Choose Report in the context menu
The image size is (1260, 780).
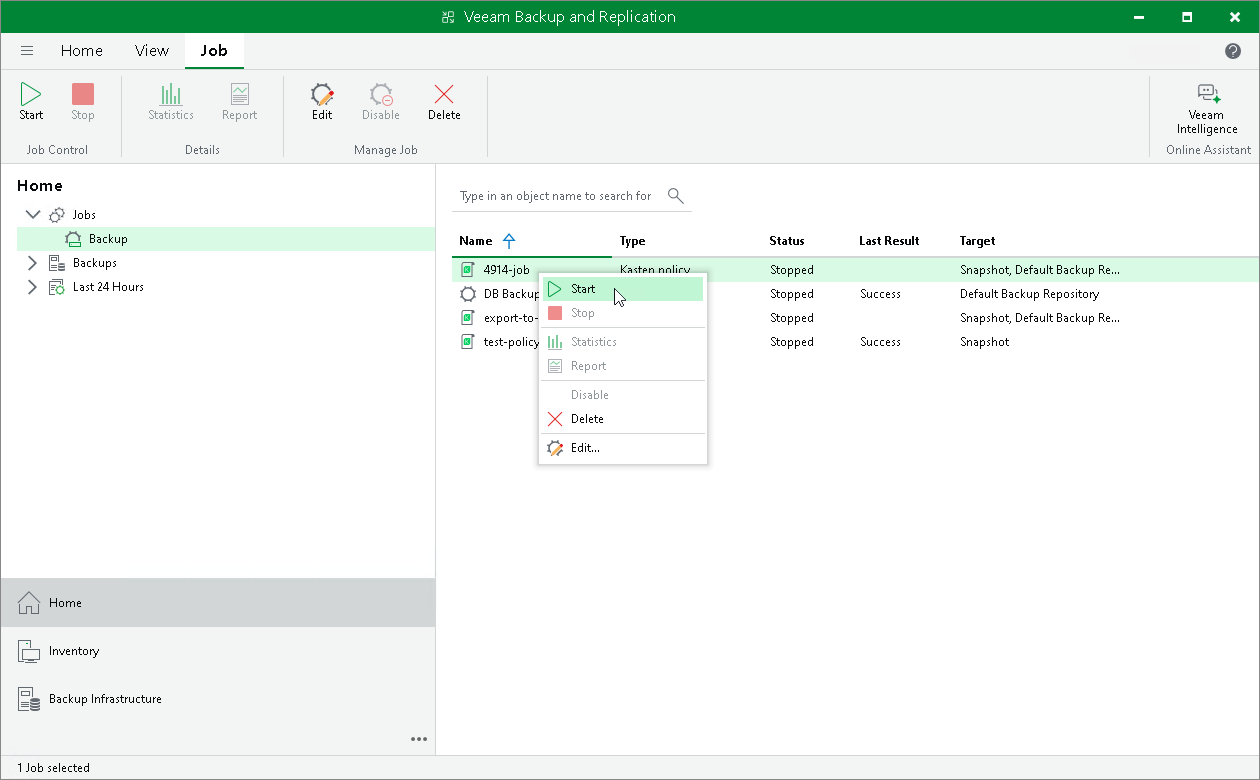point(622,366)
